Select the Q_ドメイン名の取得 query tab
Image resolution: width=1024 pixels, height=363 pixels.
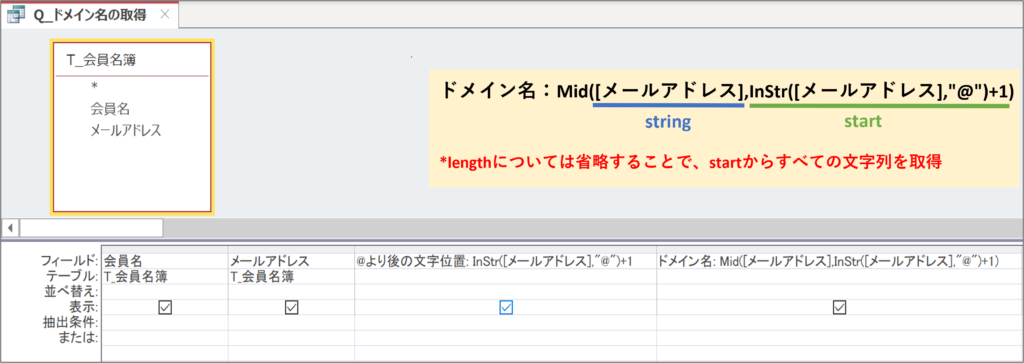click(90, 15)
